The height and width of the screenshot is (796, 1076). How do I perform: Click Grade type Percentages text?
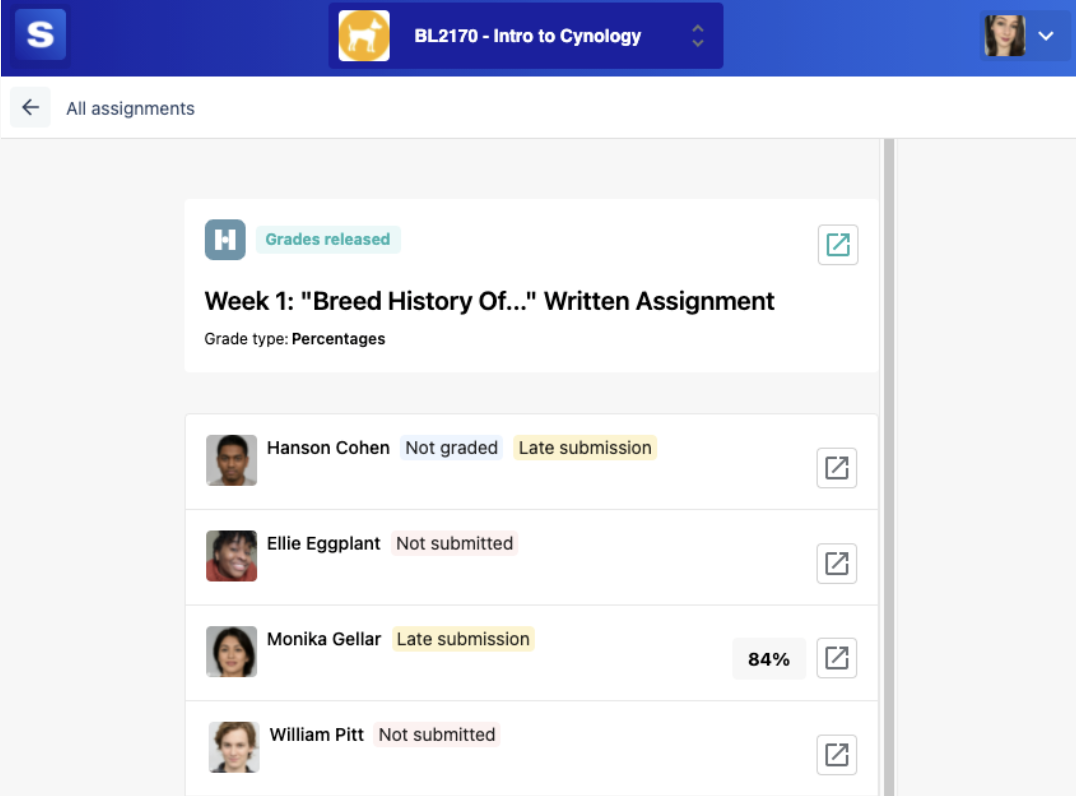(x=294, y=339)
